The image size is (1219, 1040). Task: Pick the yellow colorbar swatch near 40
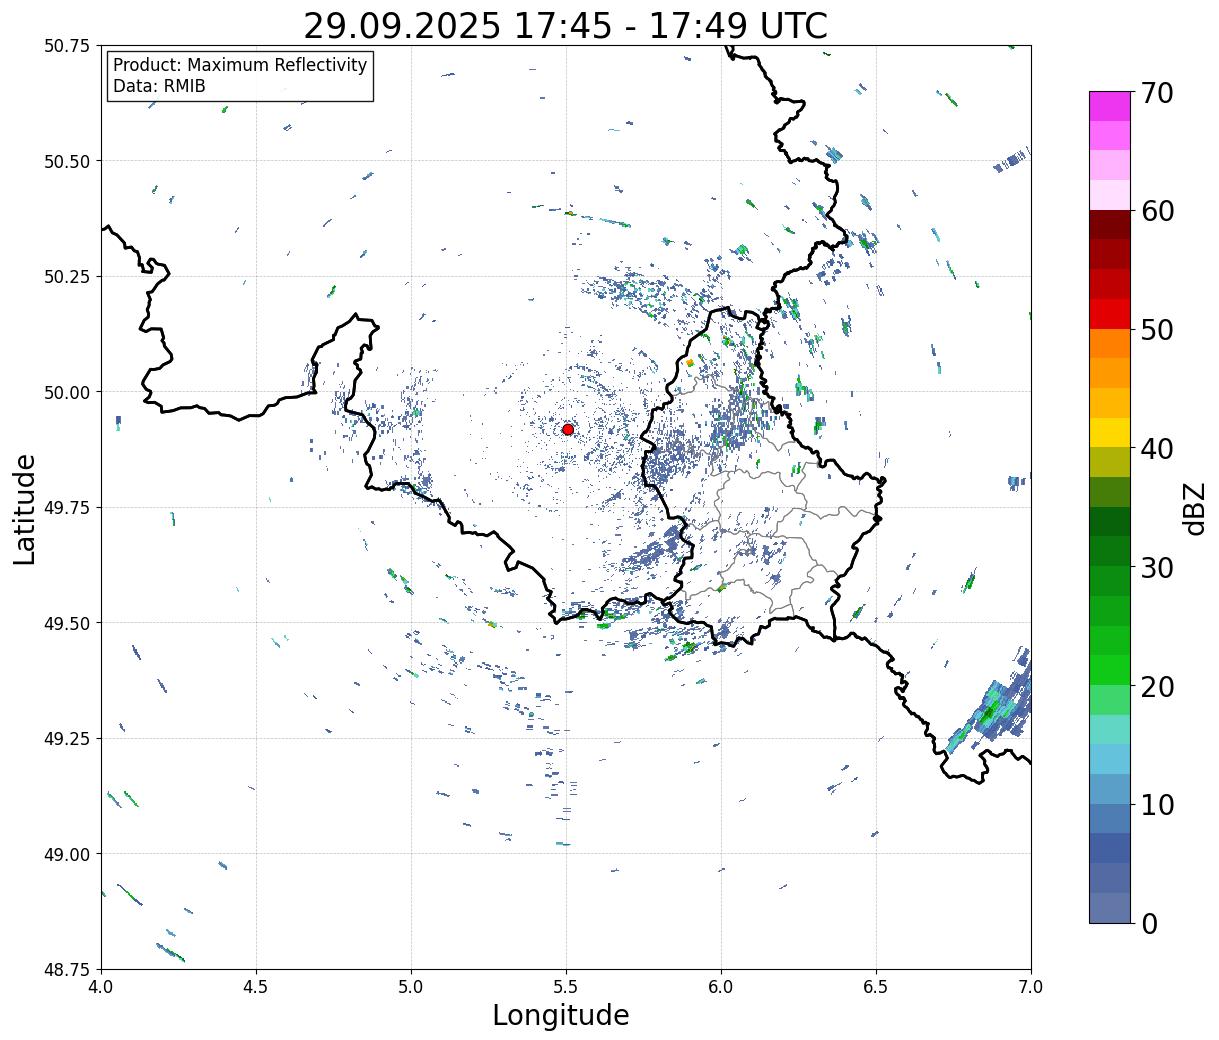tap(1110, 433)
